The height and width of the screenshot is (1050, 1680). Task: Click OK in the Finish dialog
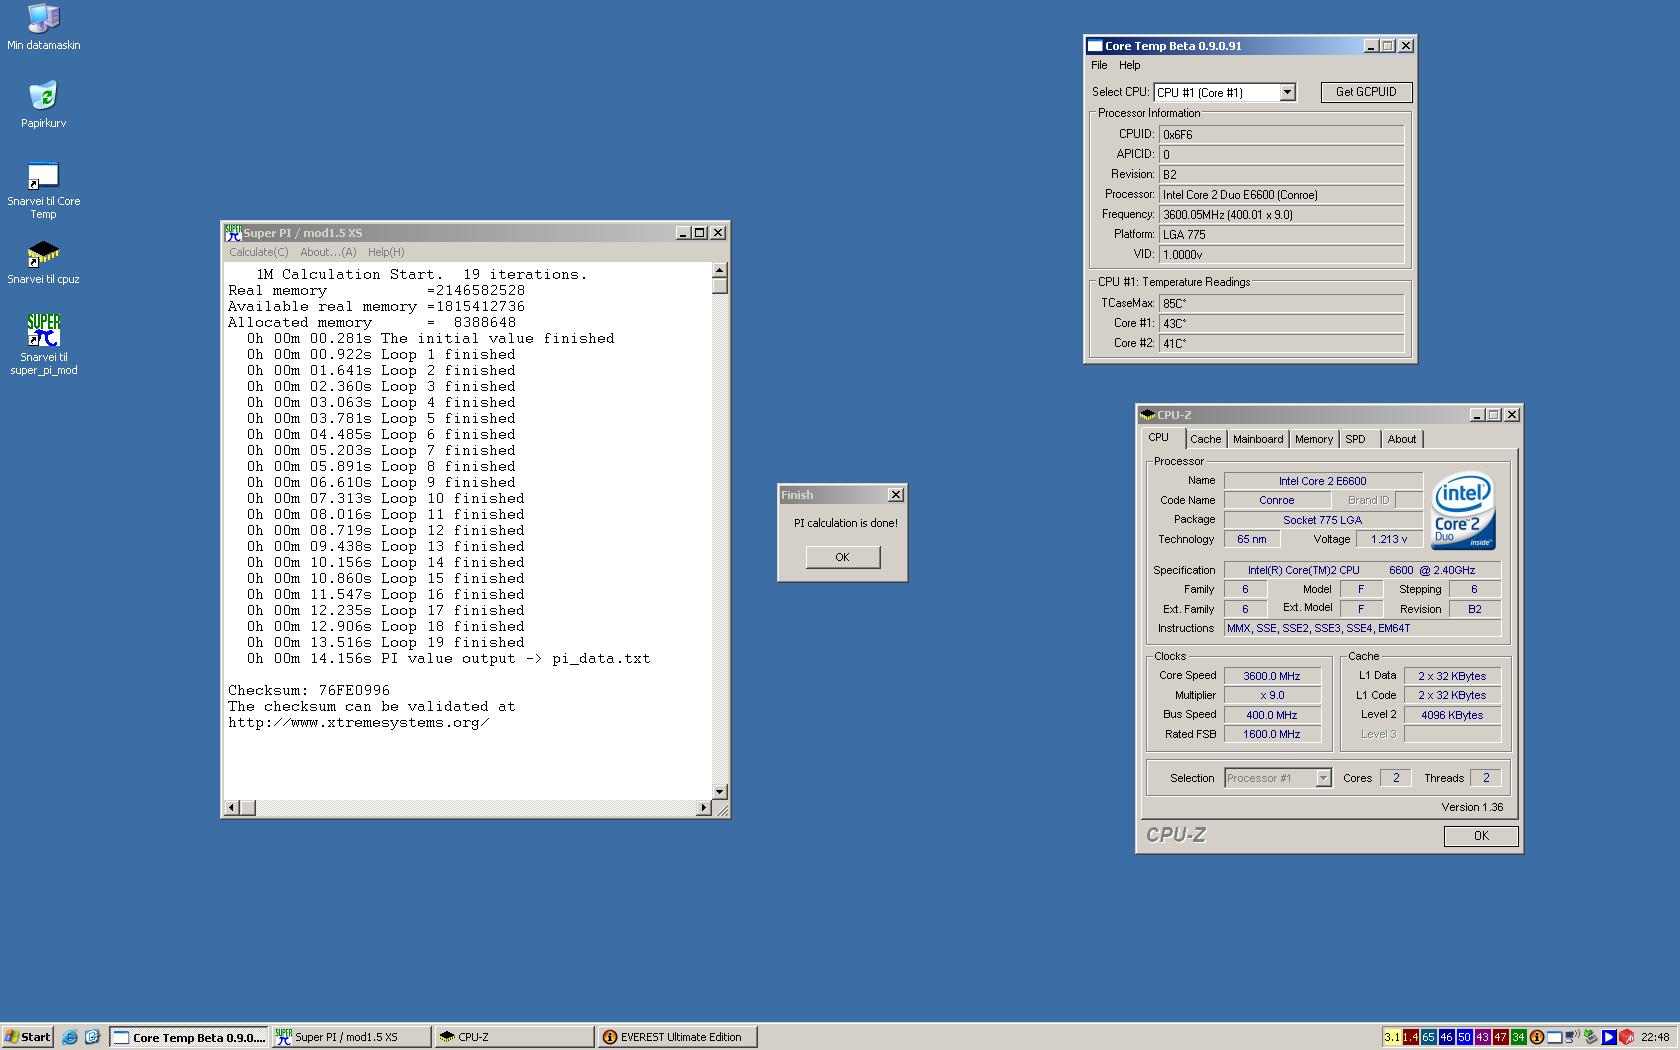[842, 557]
